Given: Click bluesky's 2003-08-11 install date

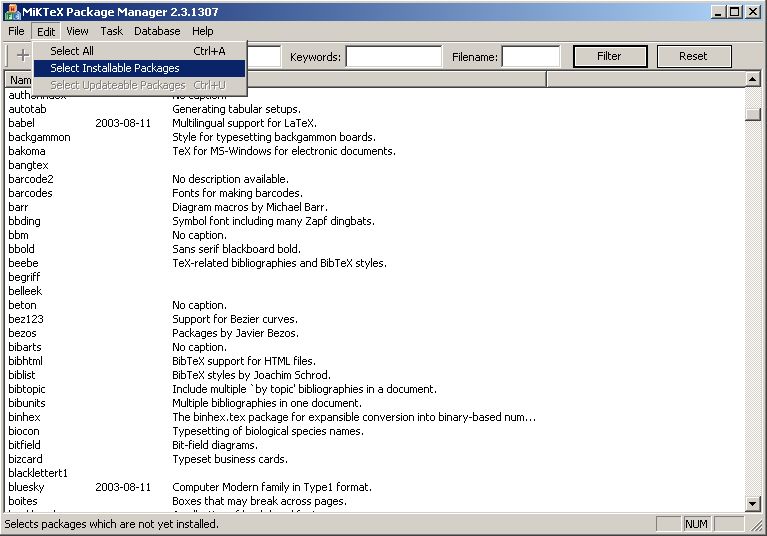Looking at the screenshot, I should click(123, 488).
